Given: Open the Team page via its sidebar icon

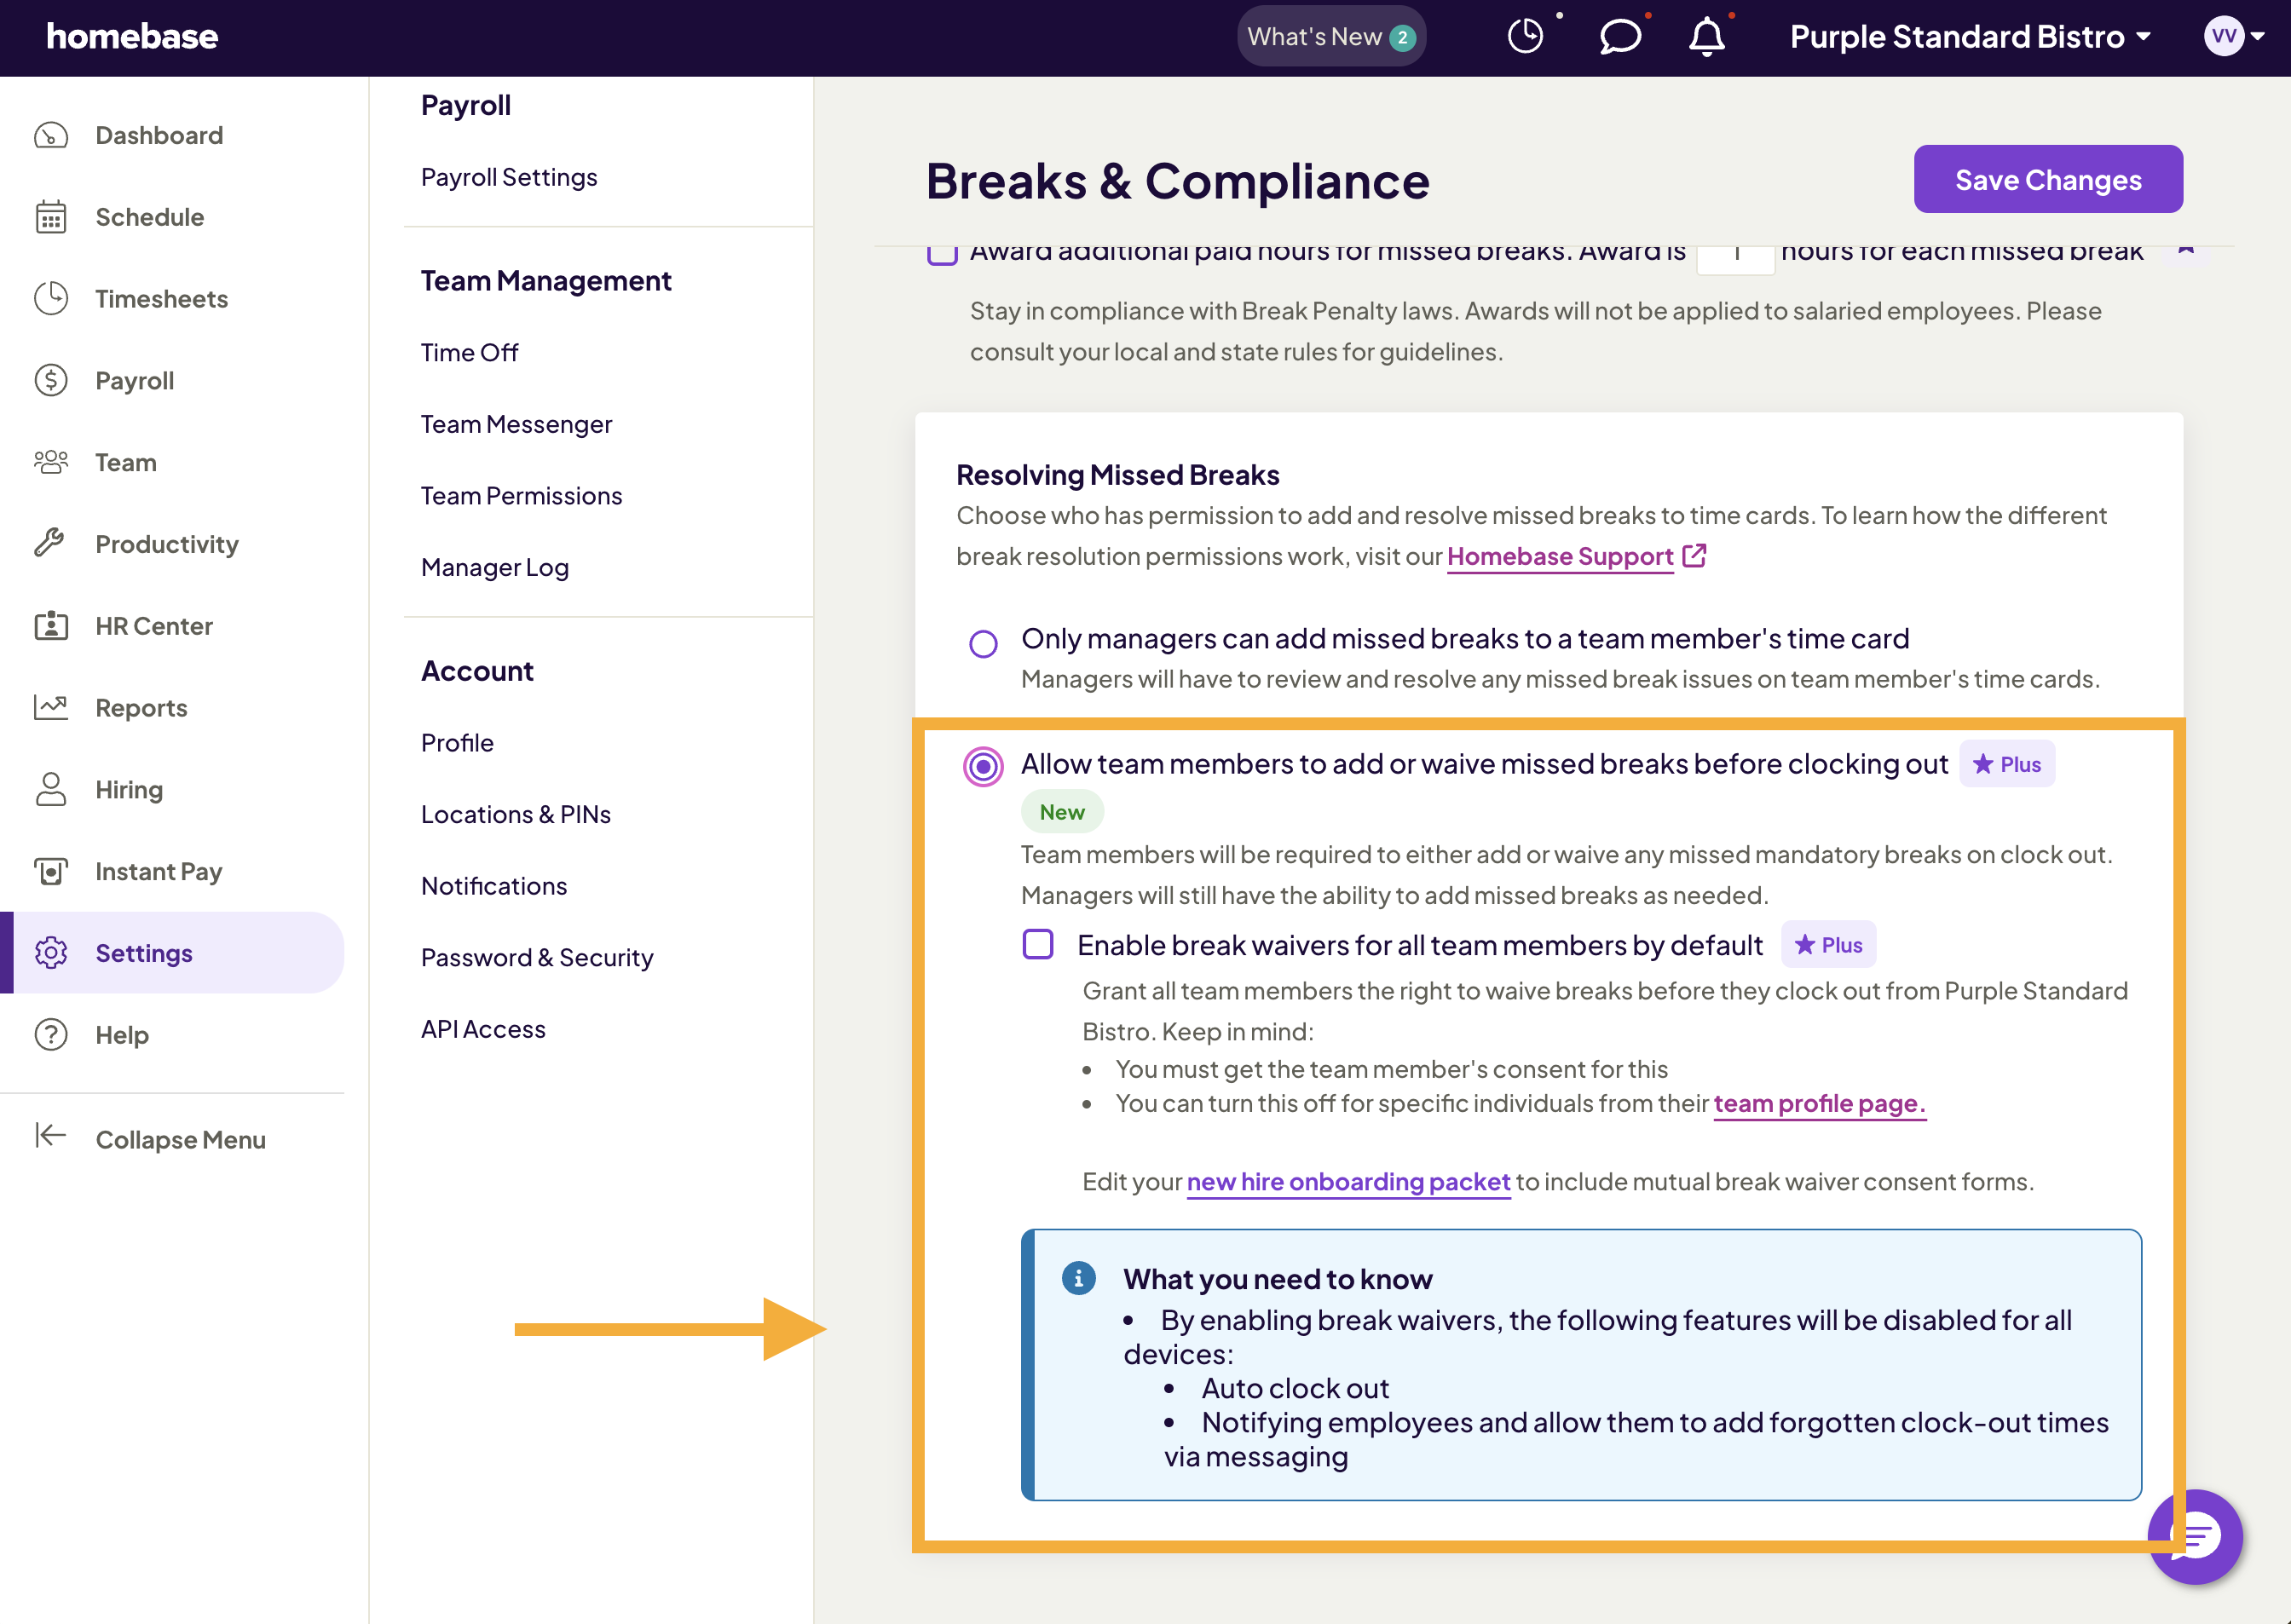Looking at the screenshot, I should coord(52,462).
